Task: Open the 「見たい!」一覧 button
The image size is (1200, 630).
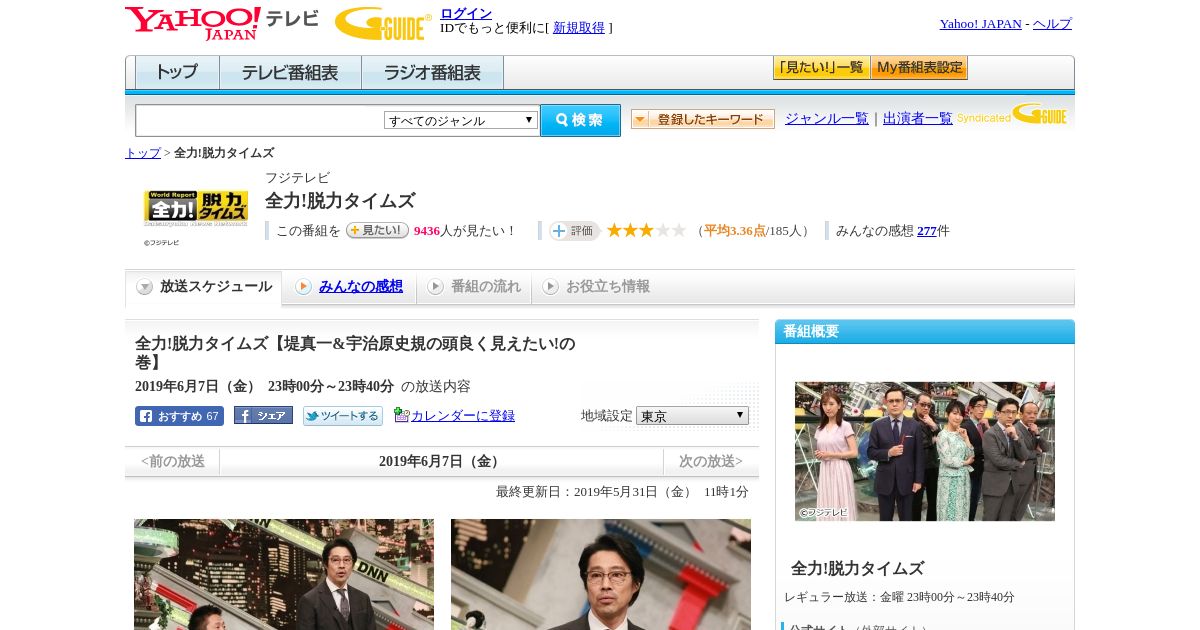Action: (x=821, y=68)
